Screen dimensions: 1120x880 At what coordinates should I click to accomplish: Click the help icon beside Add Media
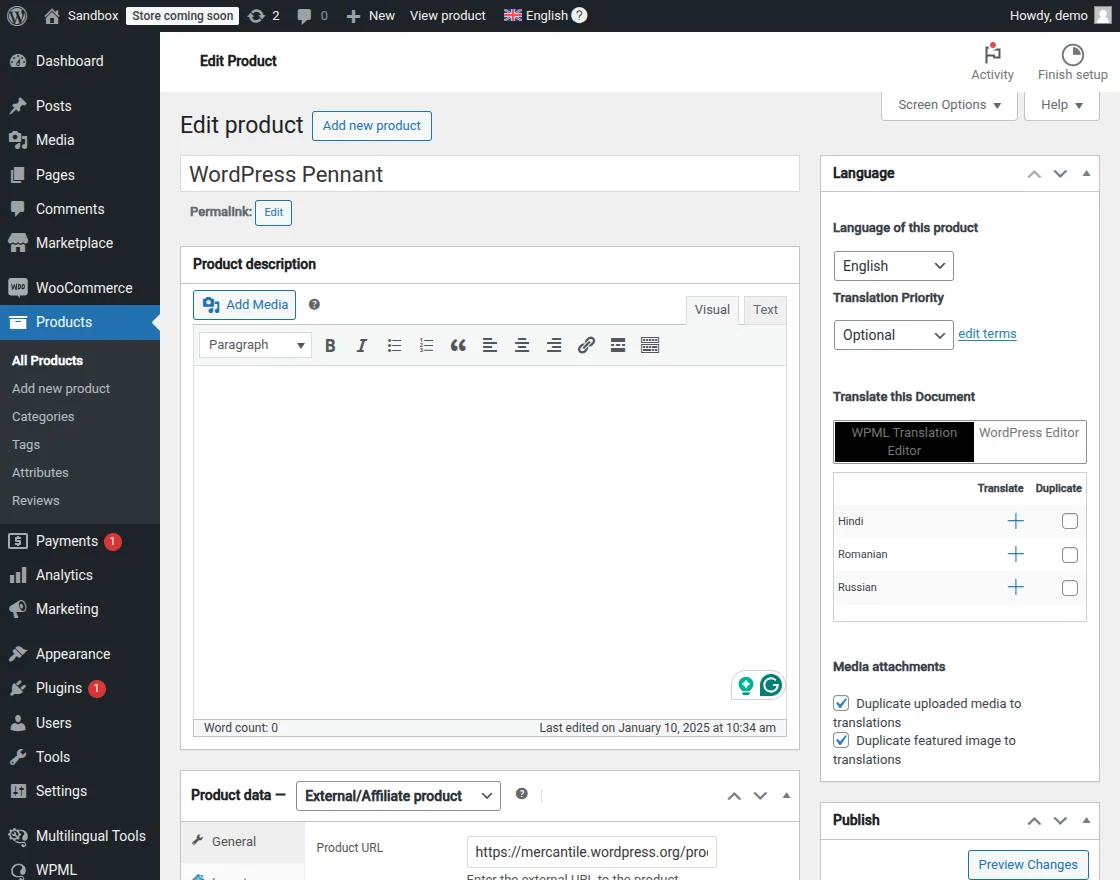click(314, 304)
